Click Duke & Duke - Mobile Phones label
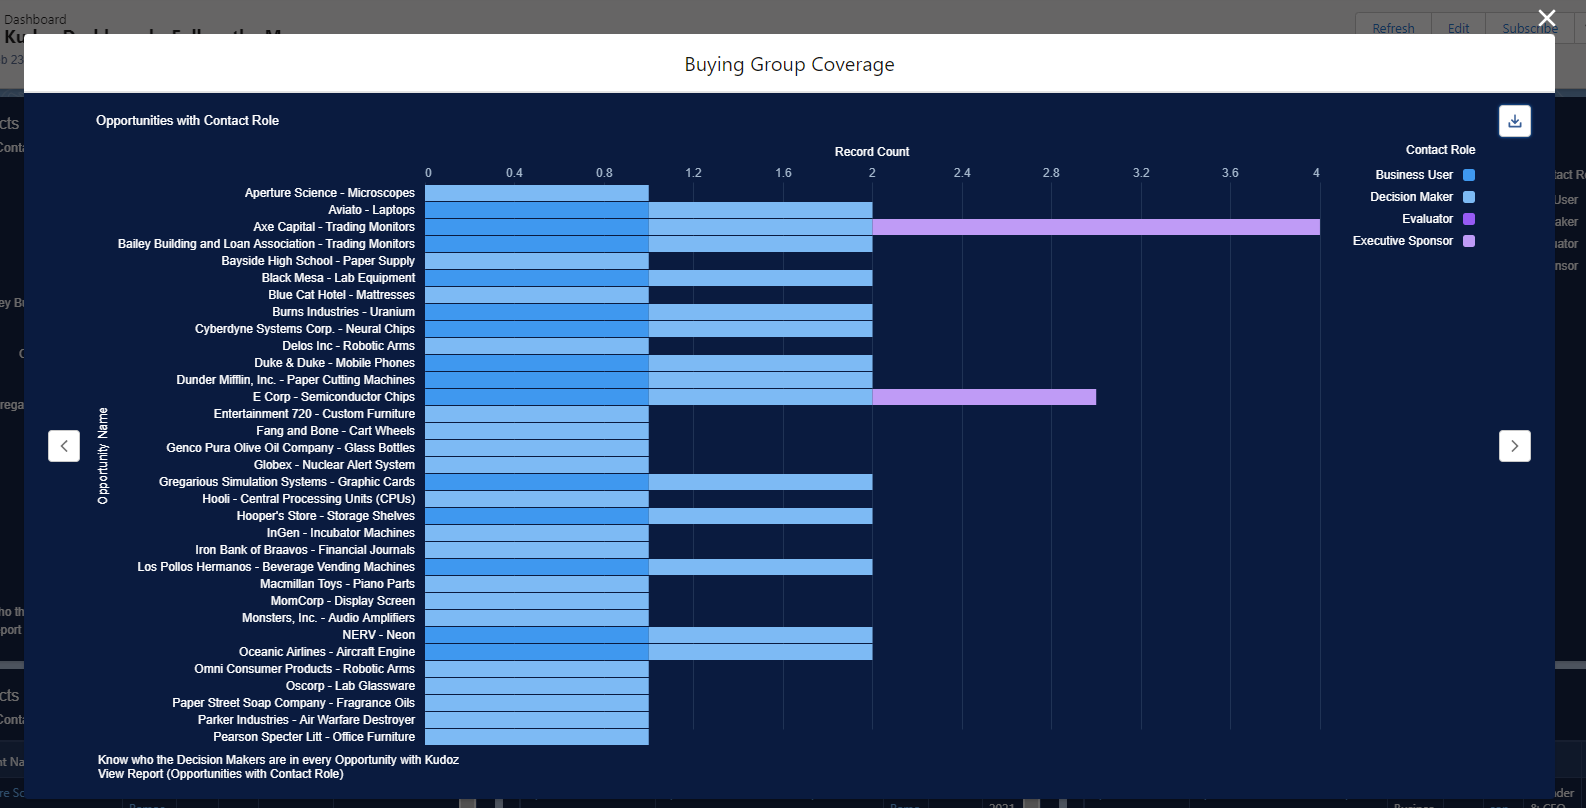 [334, 363]
